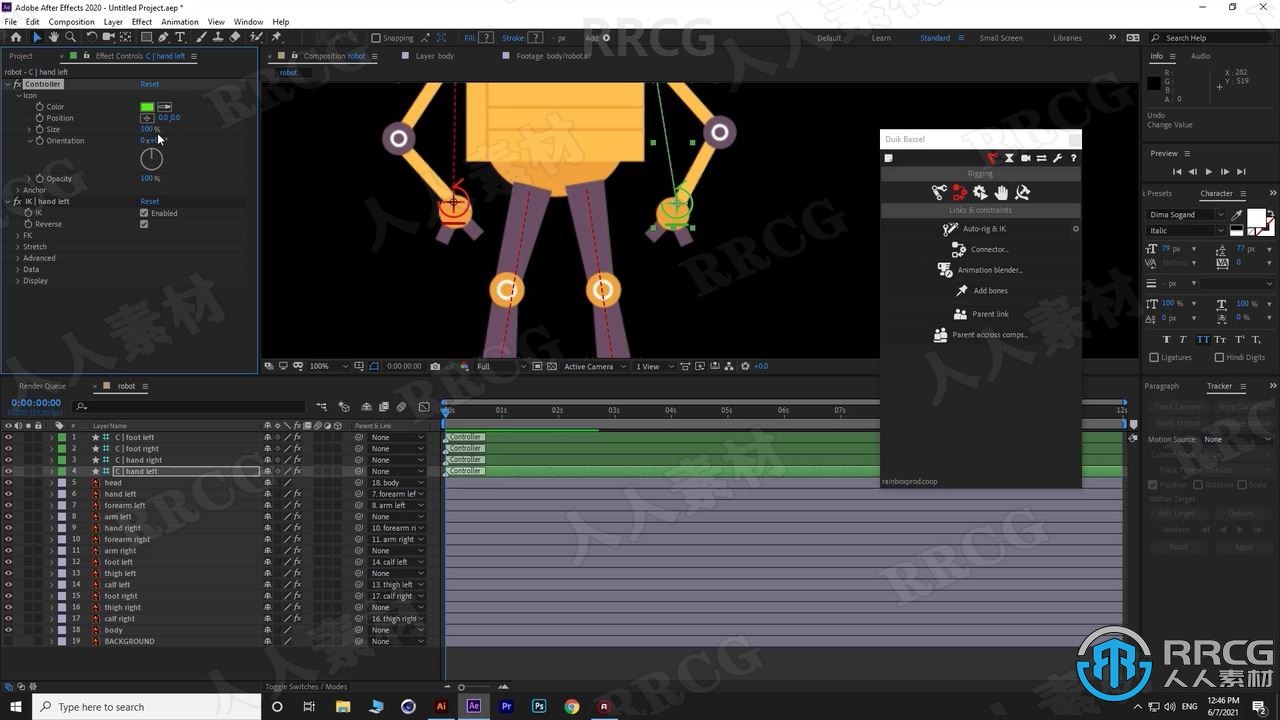Toggle the Snapping checkbox
The width and height of the screenshot is (1280, 720).
(x=376, y=38)
